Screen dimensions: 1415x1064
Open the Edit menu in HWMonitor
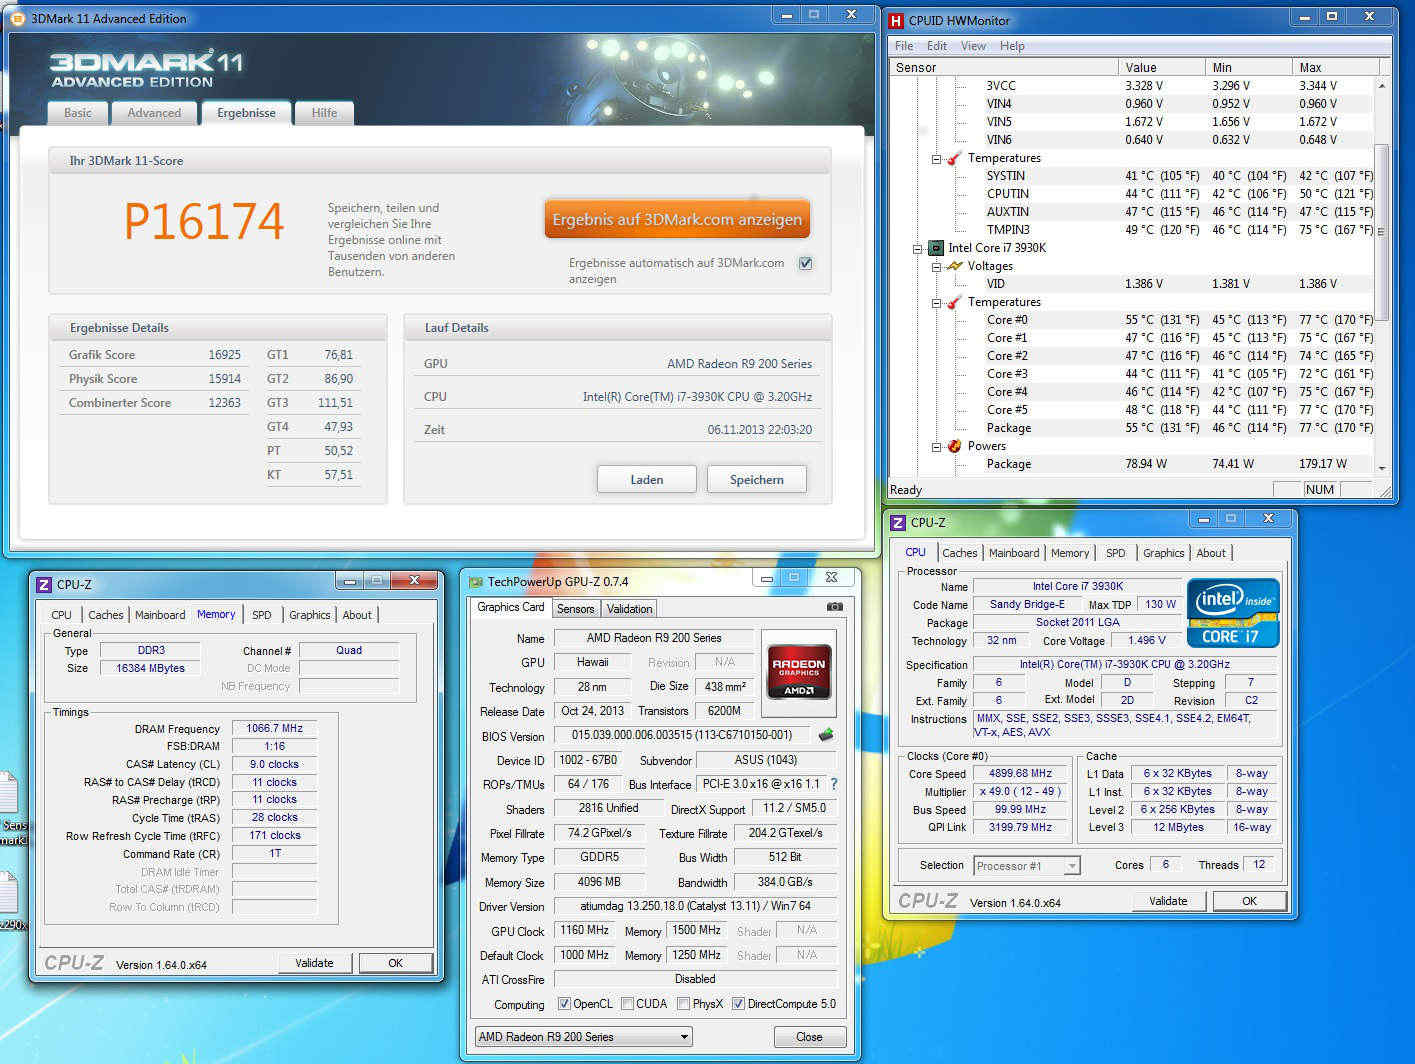click(x=937, y=46)
